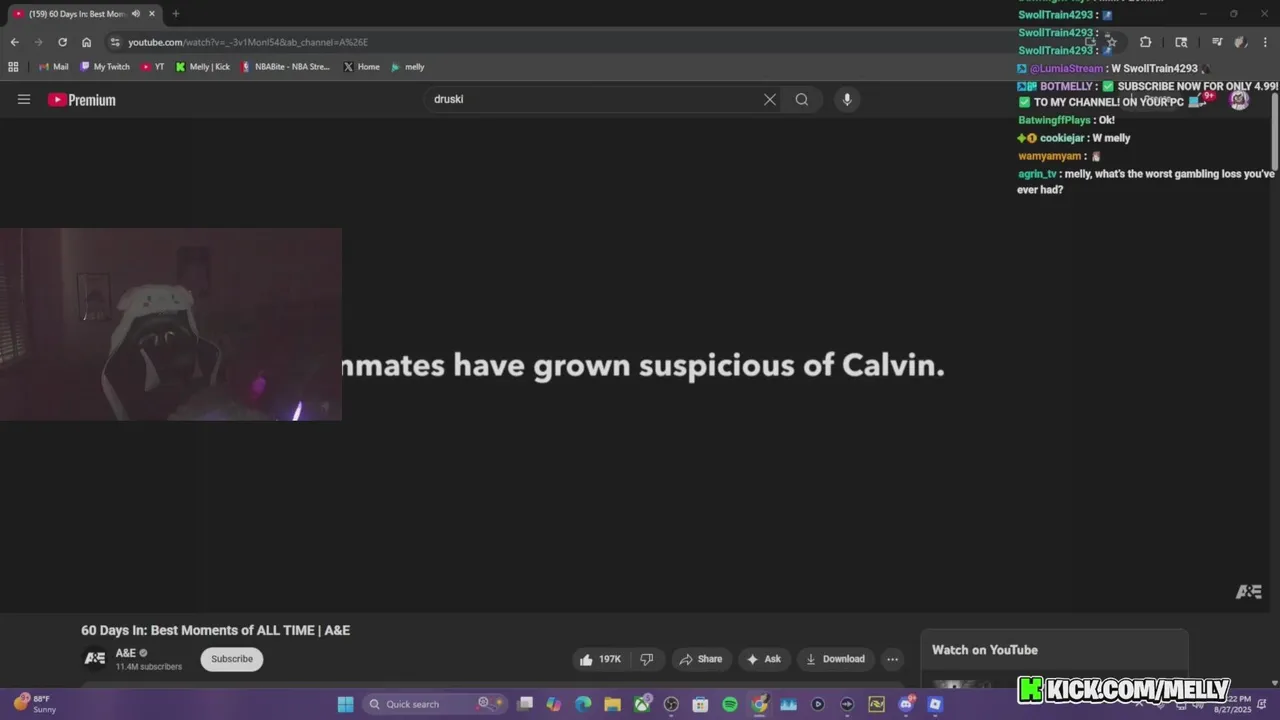Open the X Home bookmark
This screenshot has height=720, width=1280.
click(361, 67)
